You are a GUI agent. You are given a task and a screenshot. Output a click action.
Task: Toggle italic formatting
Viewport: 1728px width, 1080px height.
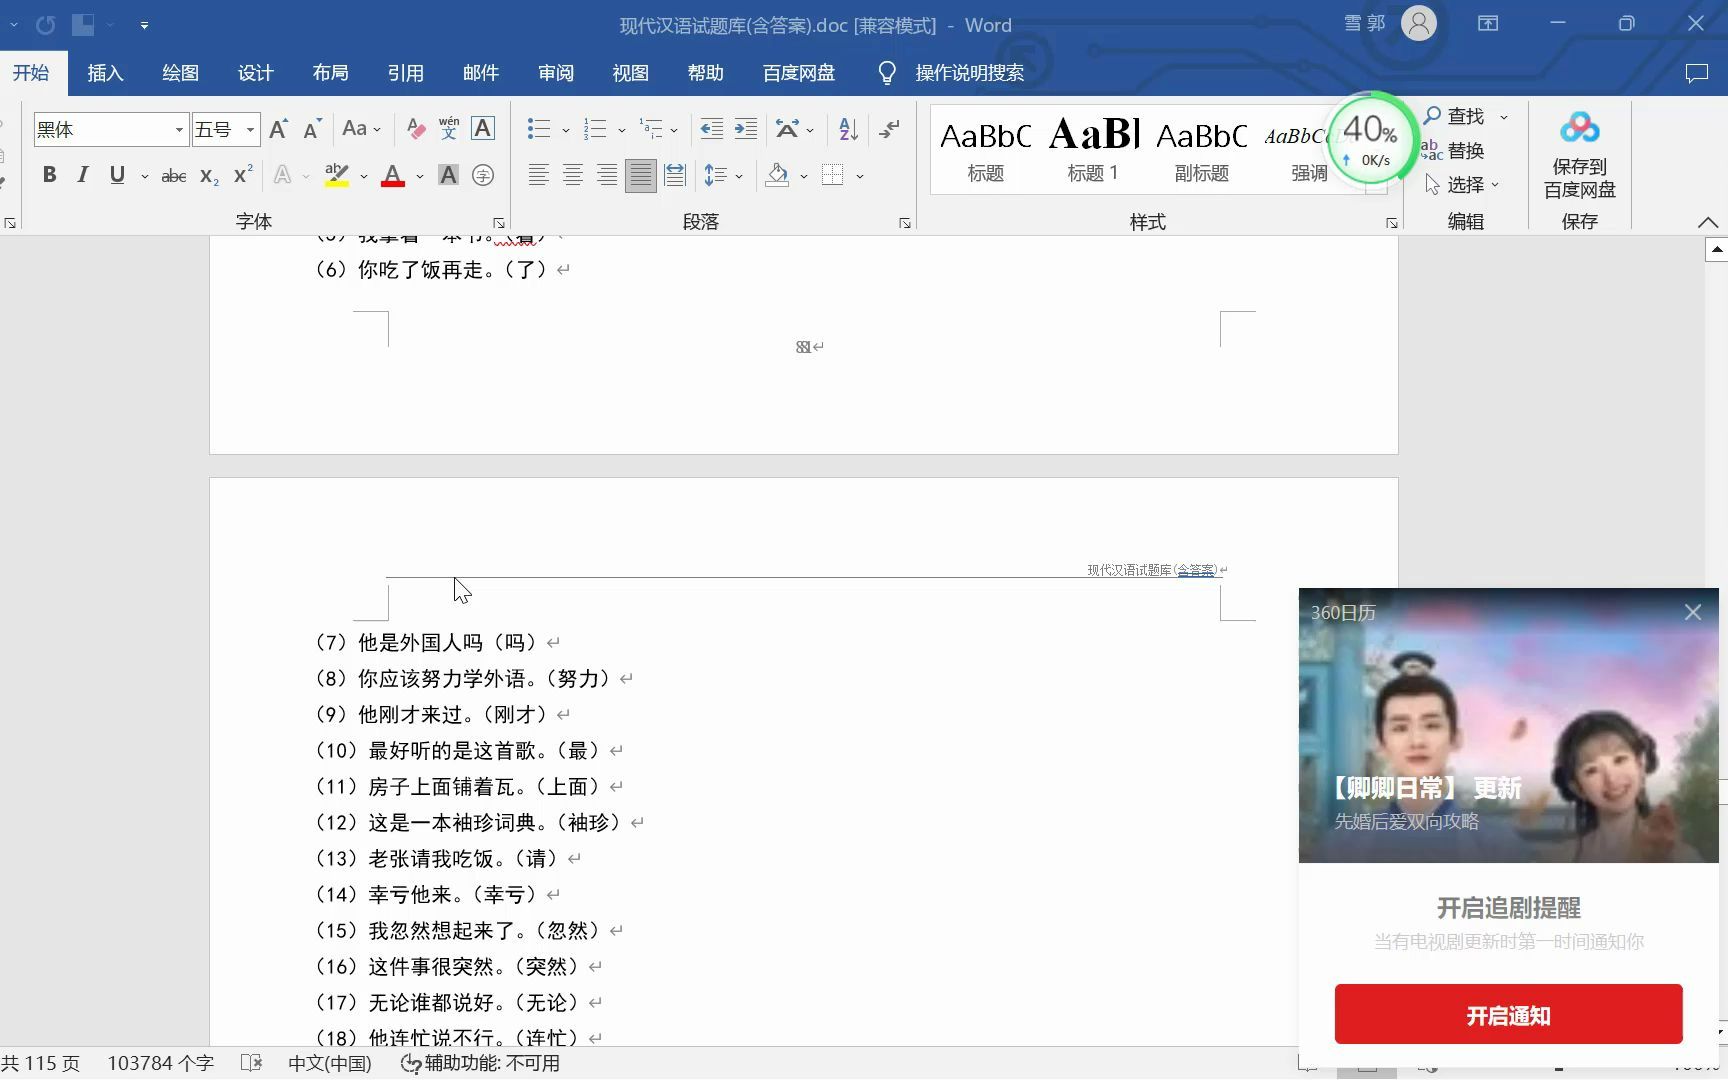pos(83,175)
